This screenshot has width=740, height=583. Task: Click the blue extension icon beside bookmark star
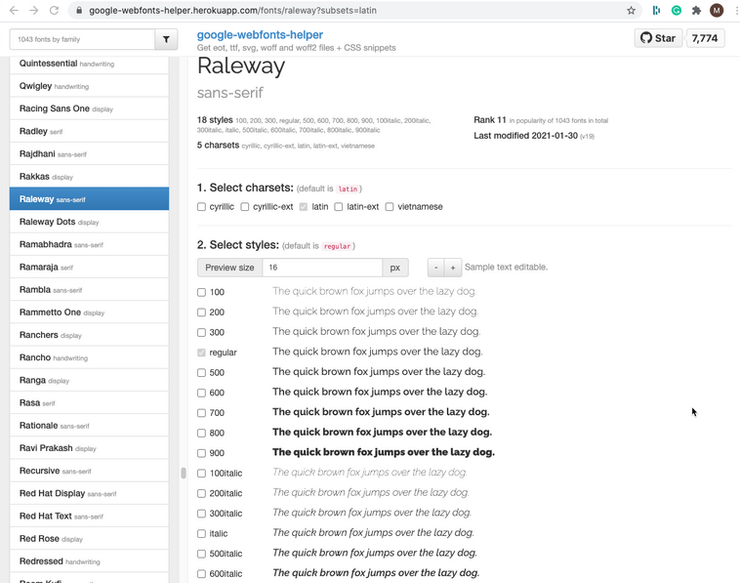(x=656, y=10)
